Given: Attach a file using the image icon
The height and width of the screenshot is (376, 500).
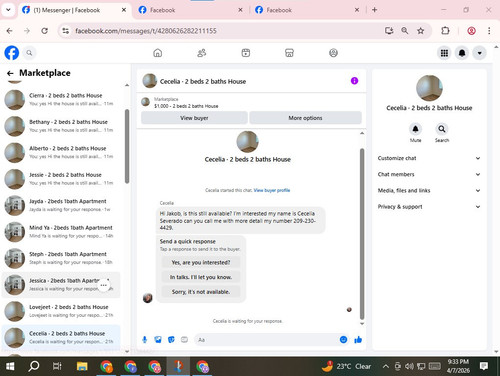Looking at the screenshot, I should [x=158, y=339].
